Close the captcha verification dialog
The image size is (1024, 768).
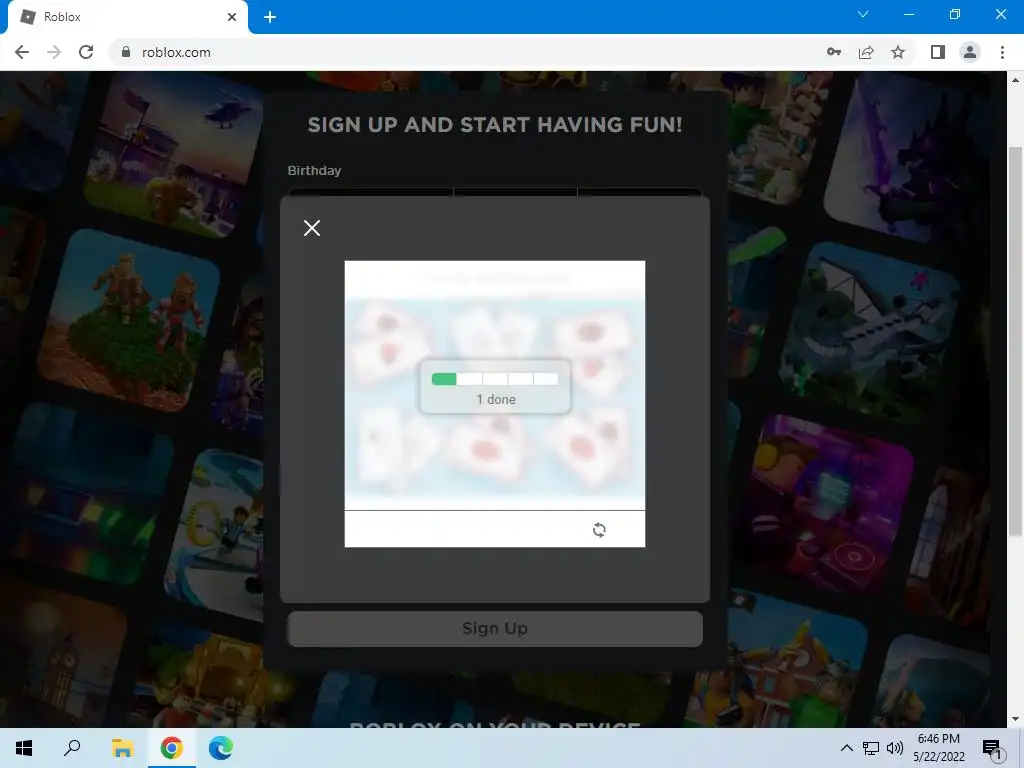click(x=312, y=228)
